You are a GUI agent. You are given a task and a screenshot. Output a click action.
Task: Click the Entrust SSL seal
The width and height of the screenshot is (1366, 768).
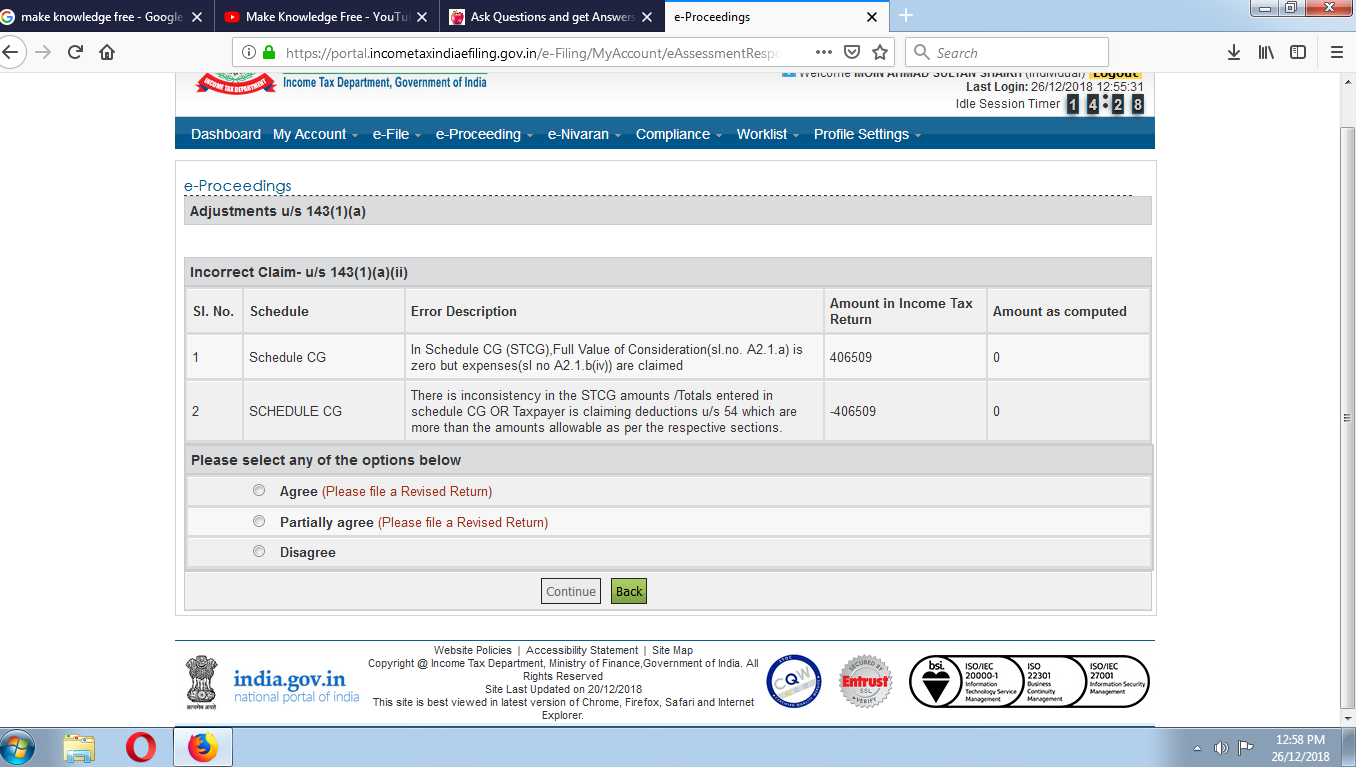click(x=865, y=682)
